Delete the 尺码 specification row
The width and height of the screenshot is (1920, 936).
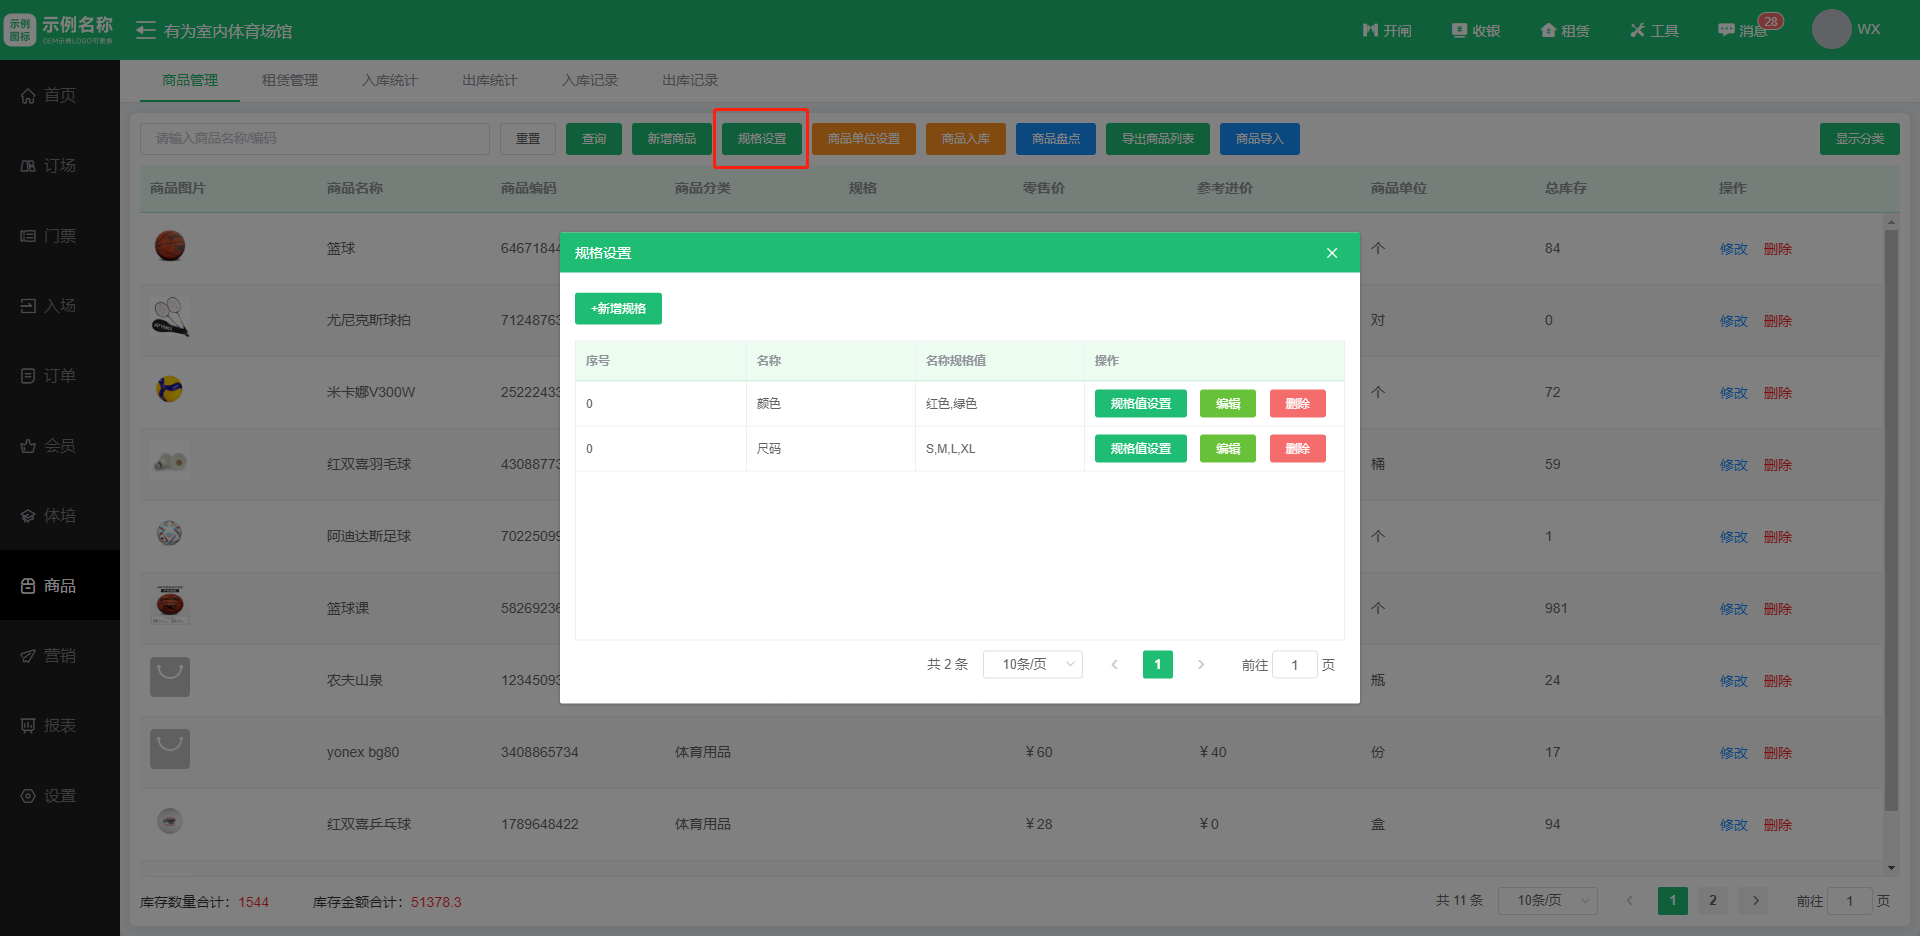(1297, 448)
